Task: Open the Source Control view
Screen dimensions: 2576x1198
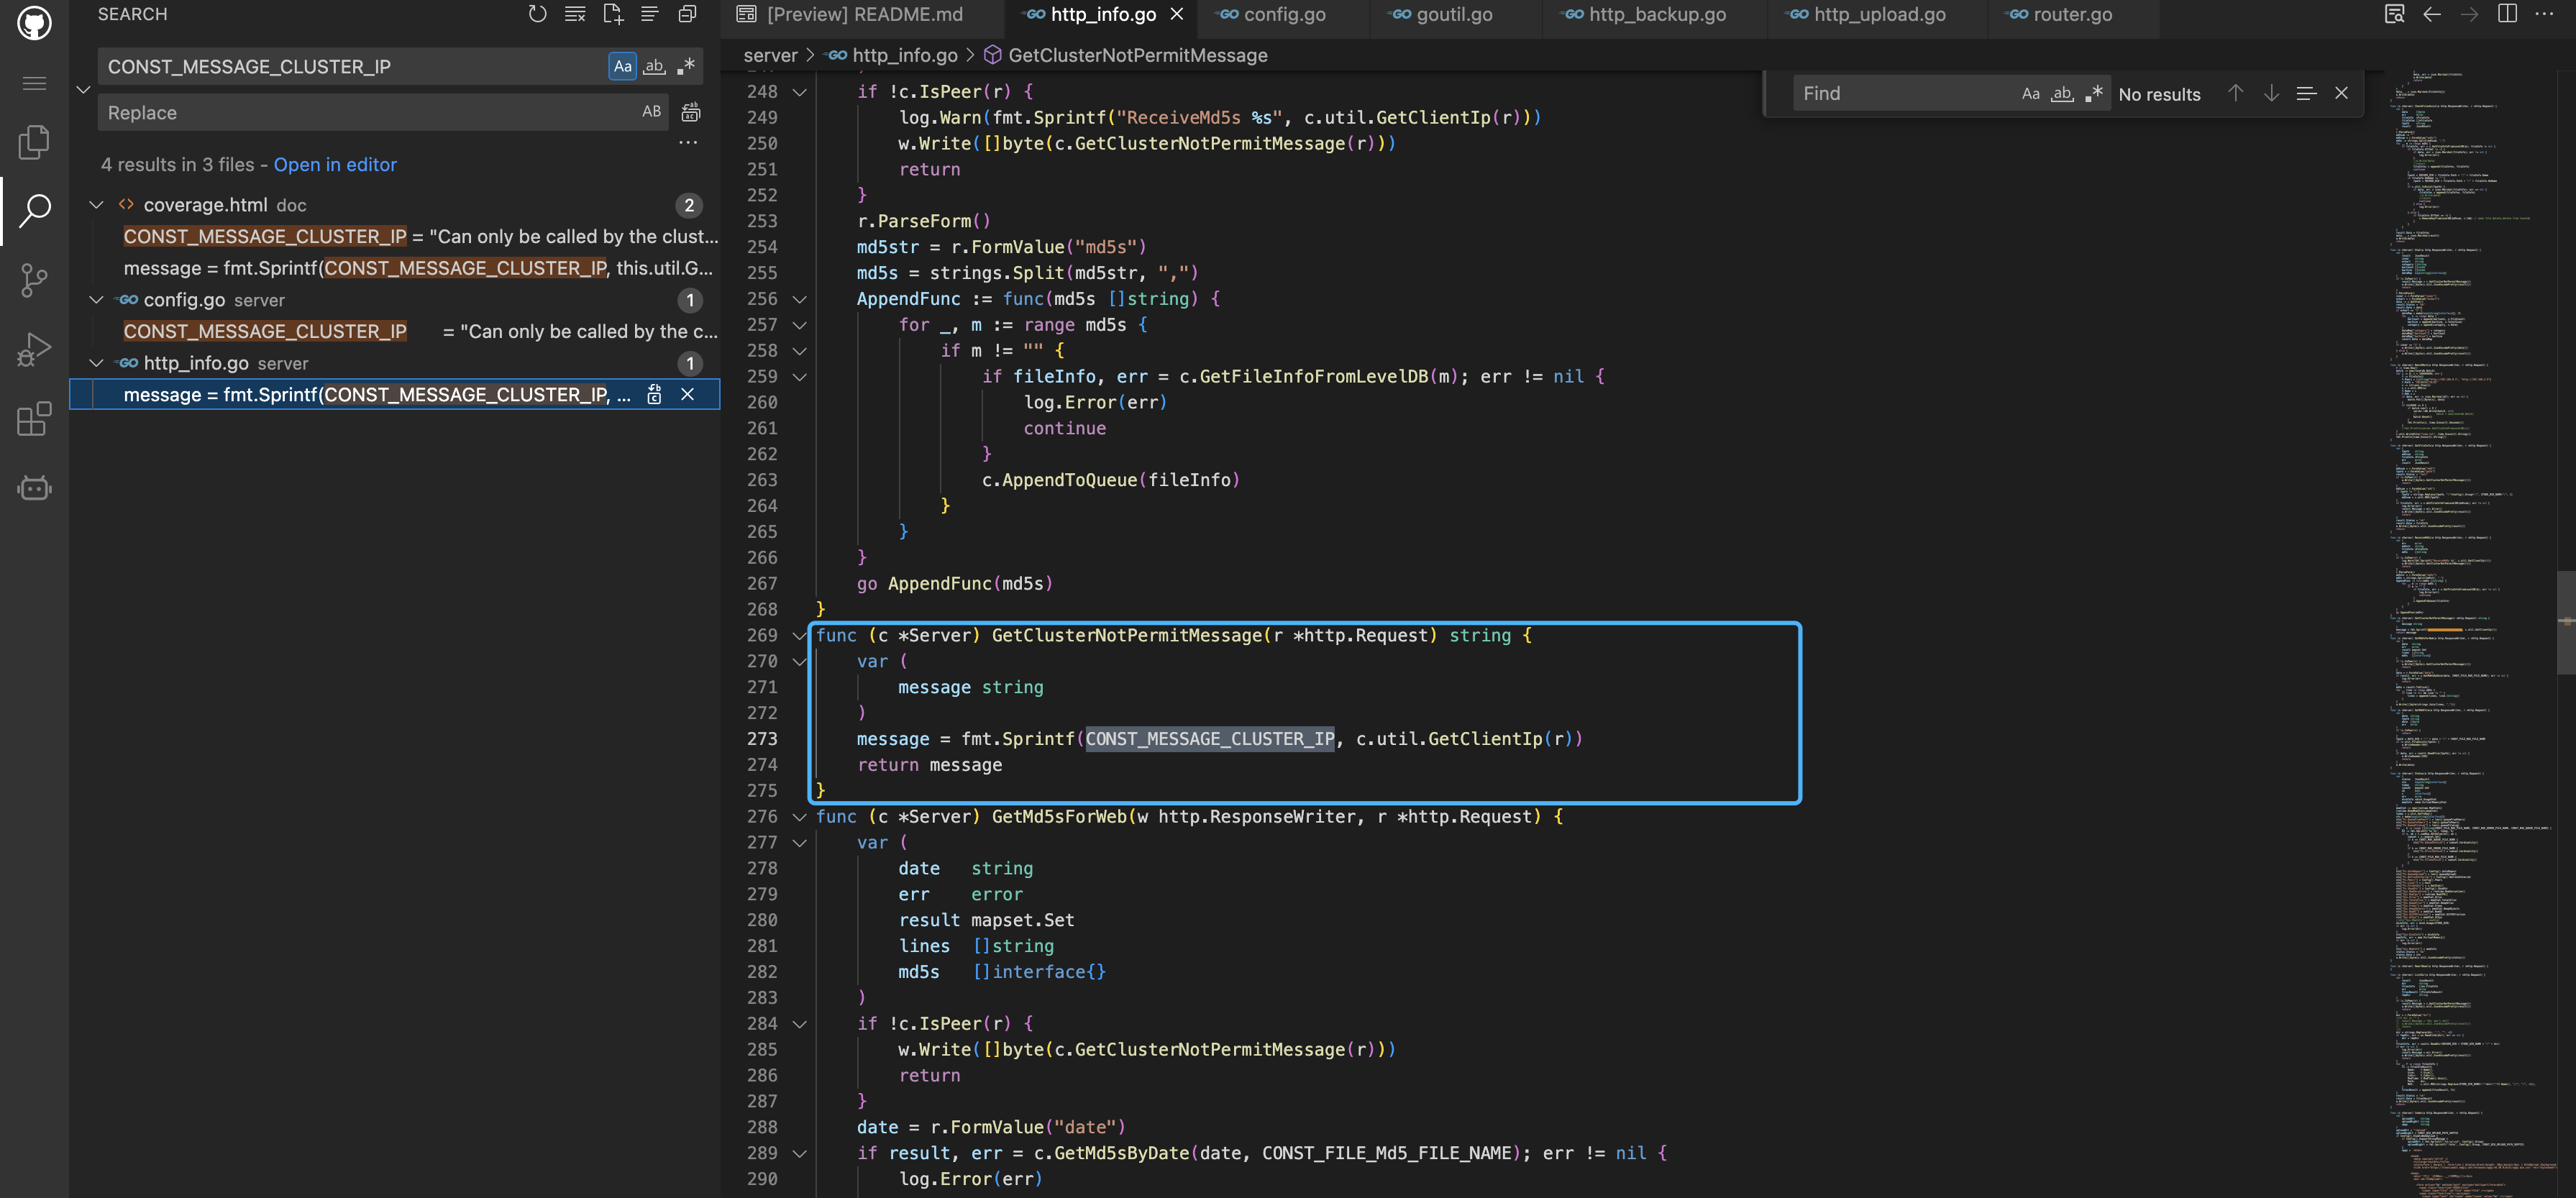Action: tap(34, 280)
